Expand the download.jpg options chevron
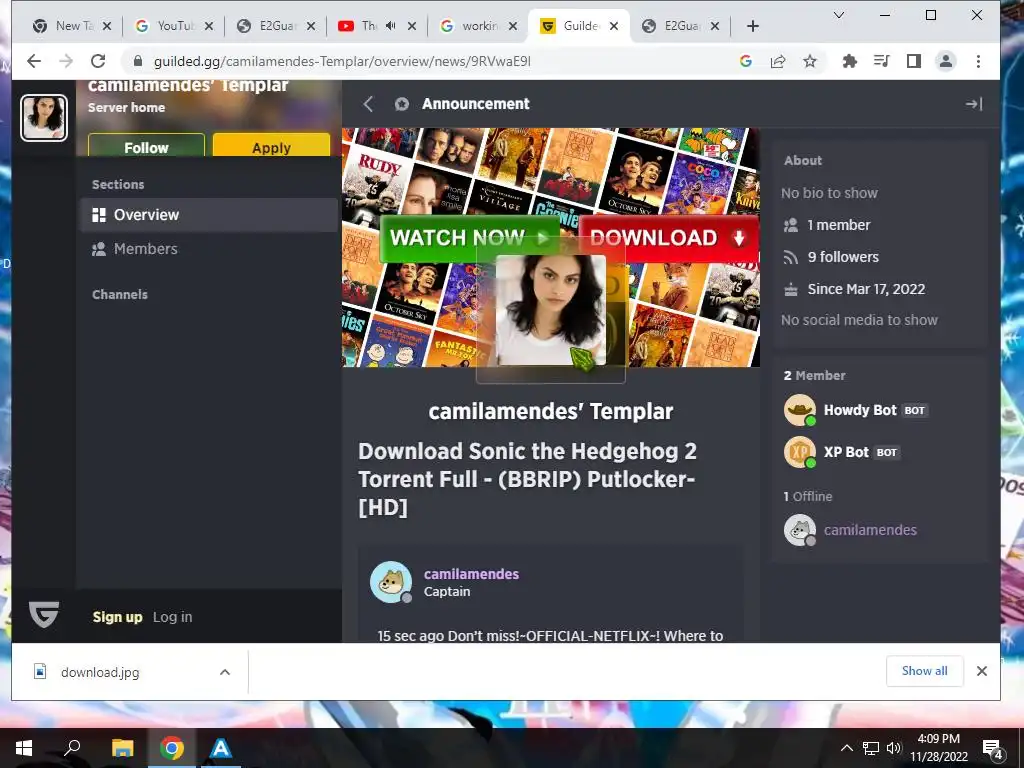This screenshot has width=1024, height=768. (x=225, y=672)
